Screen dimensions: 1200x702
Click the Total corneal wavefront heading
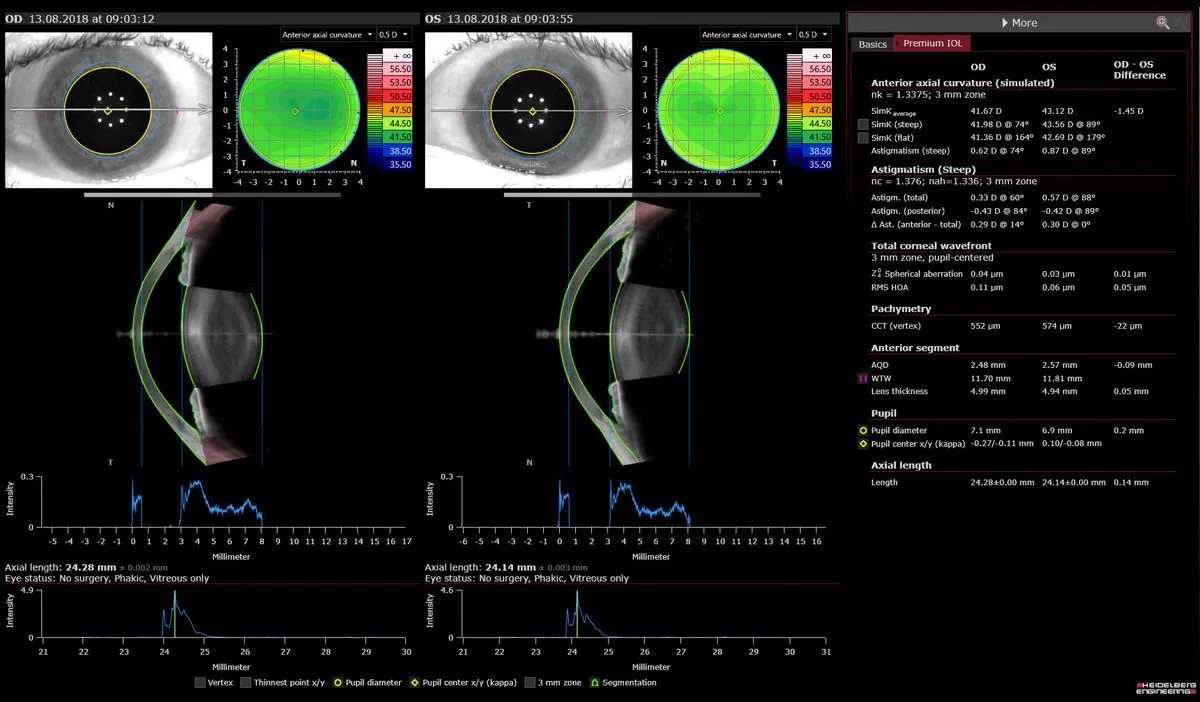931,246
